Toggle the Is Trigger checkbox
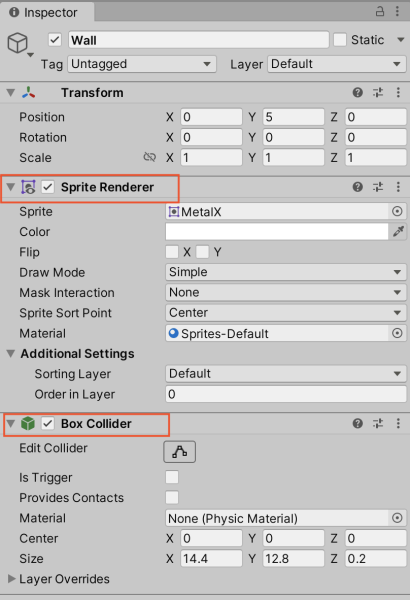This screenshot has height=600, width=410. tap(172, 477)
